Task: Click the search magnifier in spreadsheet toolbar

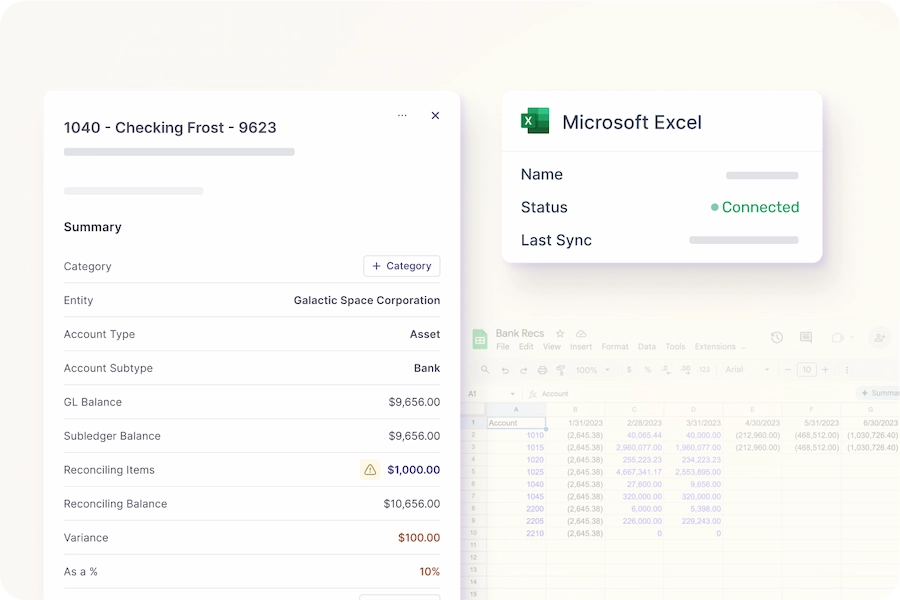Action: (485, 370)
